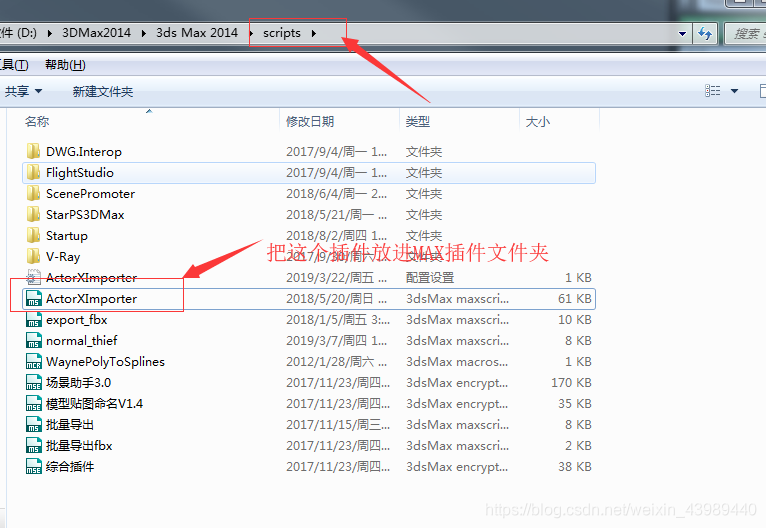Click the search input field
Viewport: 766px width, 528px height.
(x=745, y=33)
